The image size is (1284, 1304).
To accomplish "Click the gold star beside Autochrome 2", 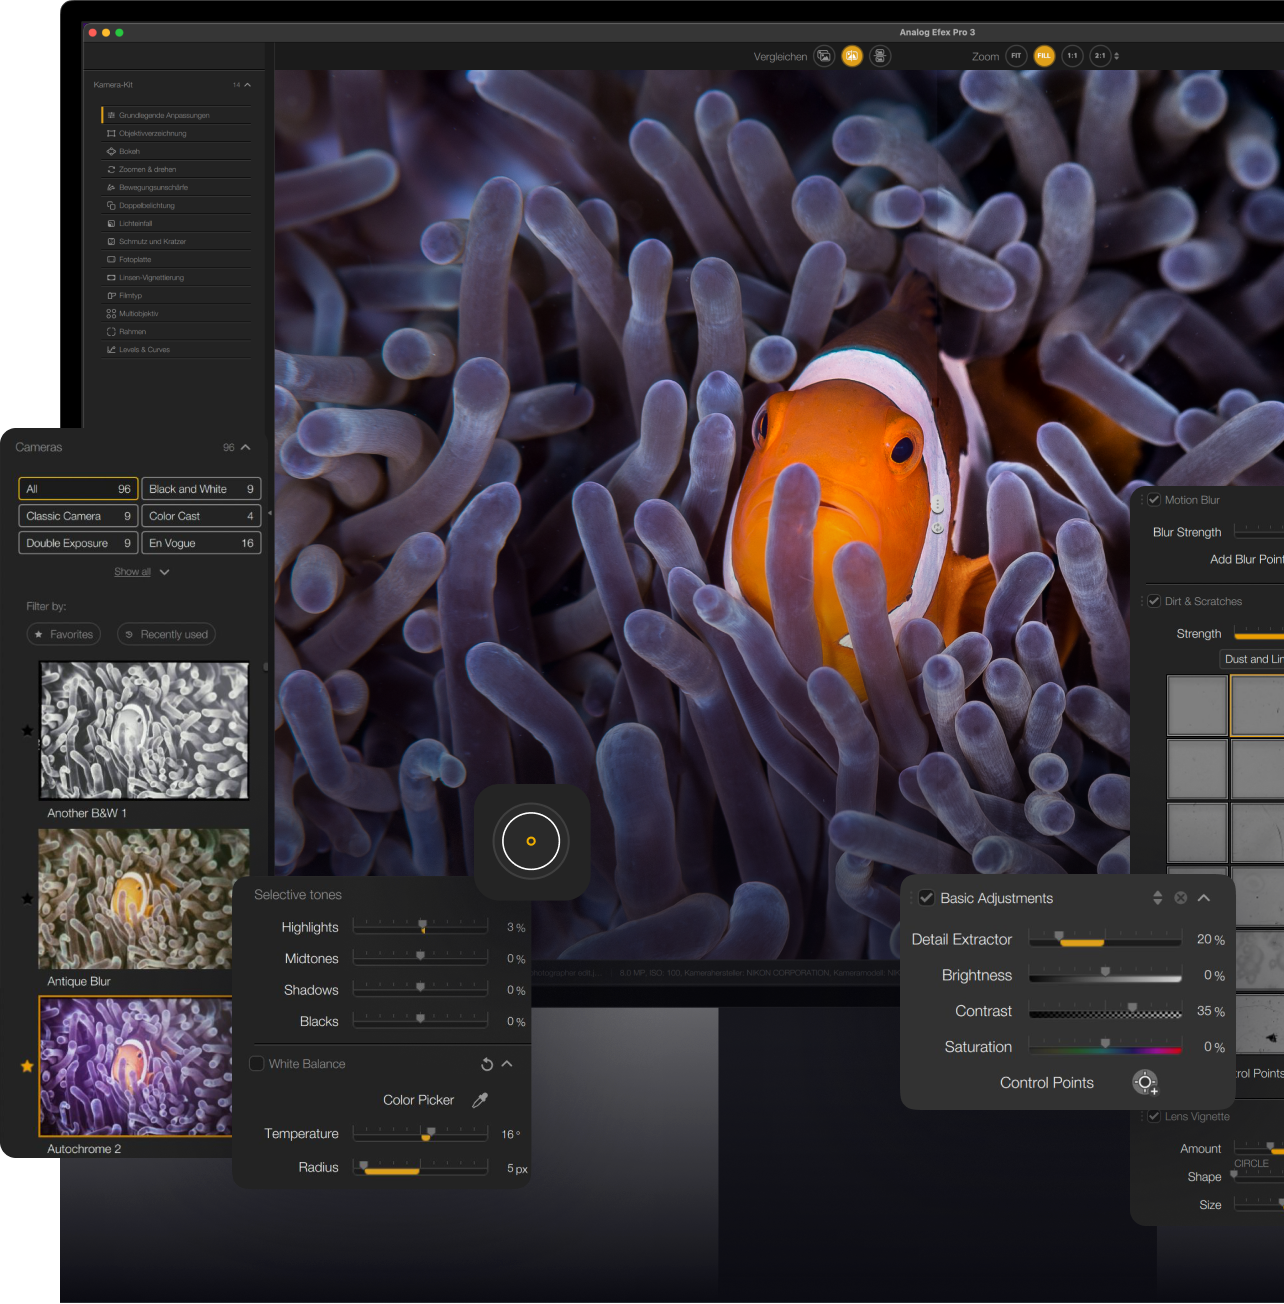I will (x=27, y=1066).
